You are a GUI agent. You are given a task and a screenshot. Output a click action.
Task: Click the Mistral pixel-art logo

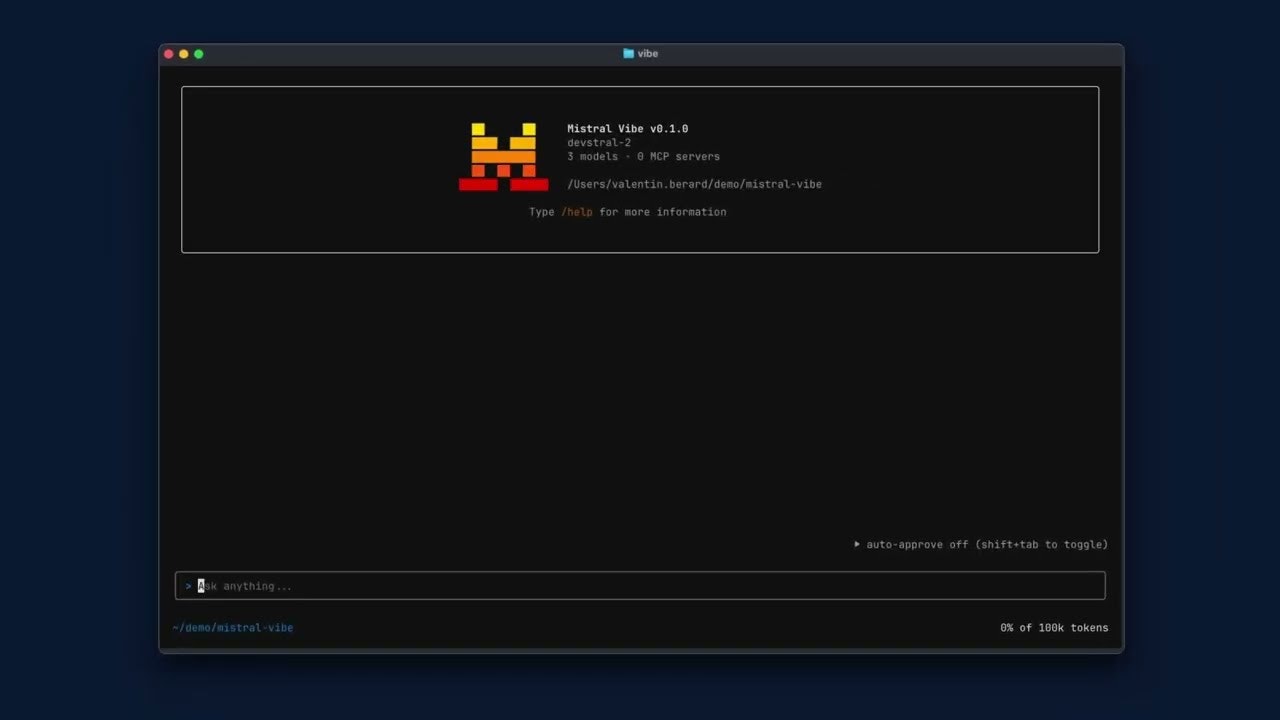tap(503, 157)
